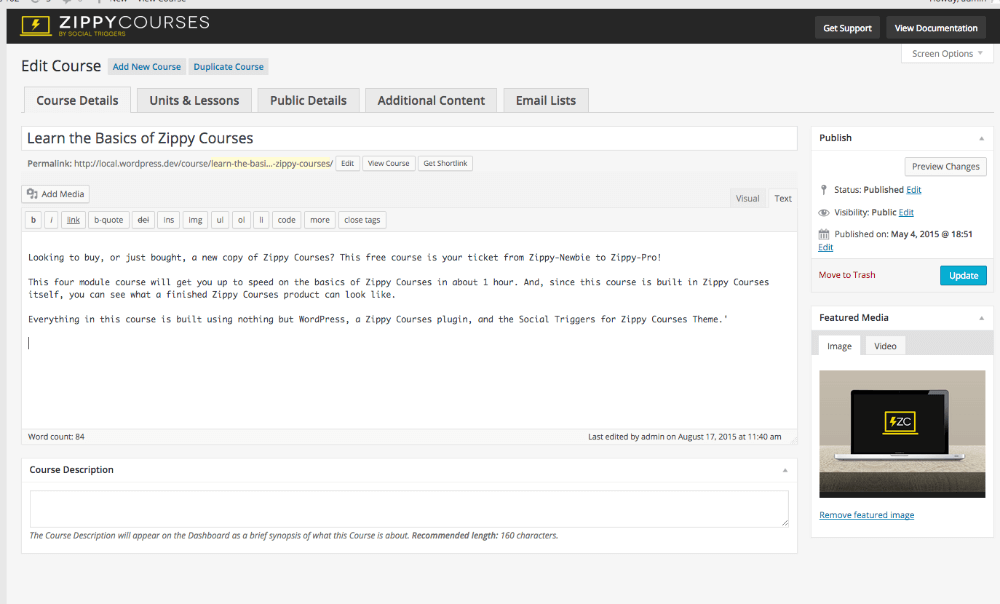Click Edit button next to permalink

point(348,163)
